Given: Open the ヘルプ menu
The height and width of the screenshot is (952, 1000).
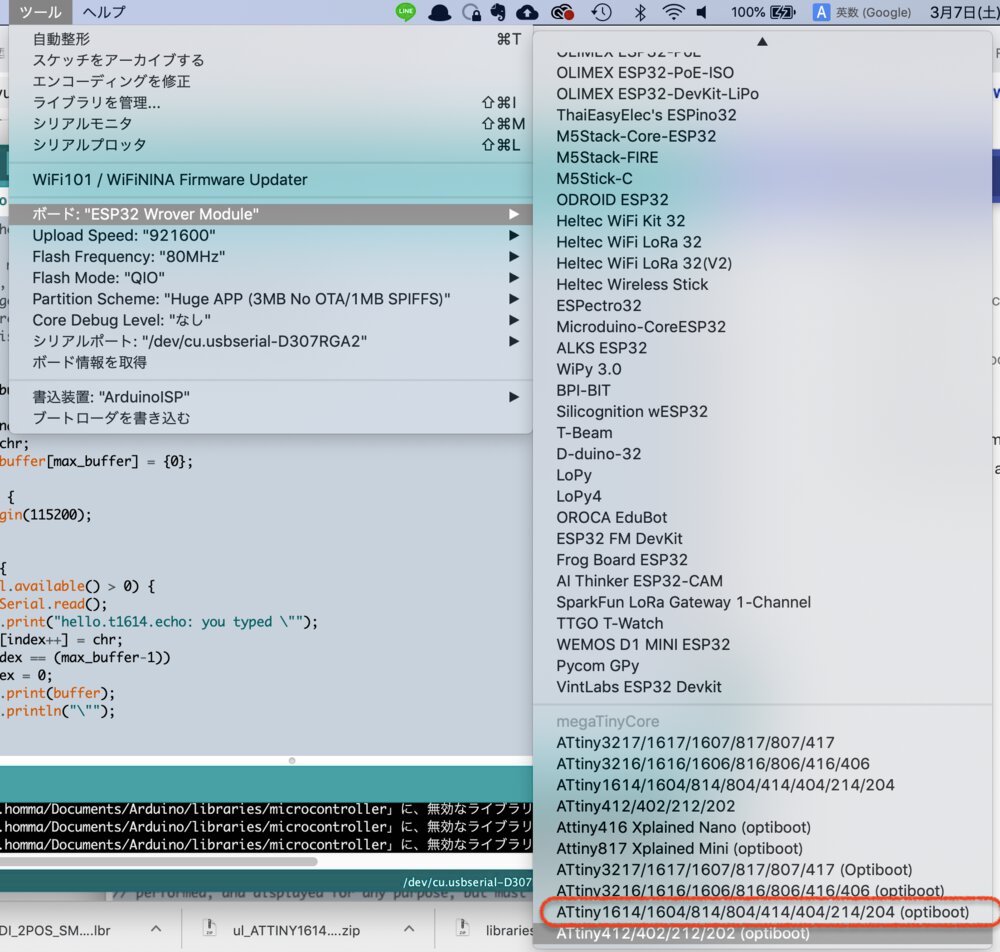Looking at the screenshot, I should coord(104,12).
